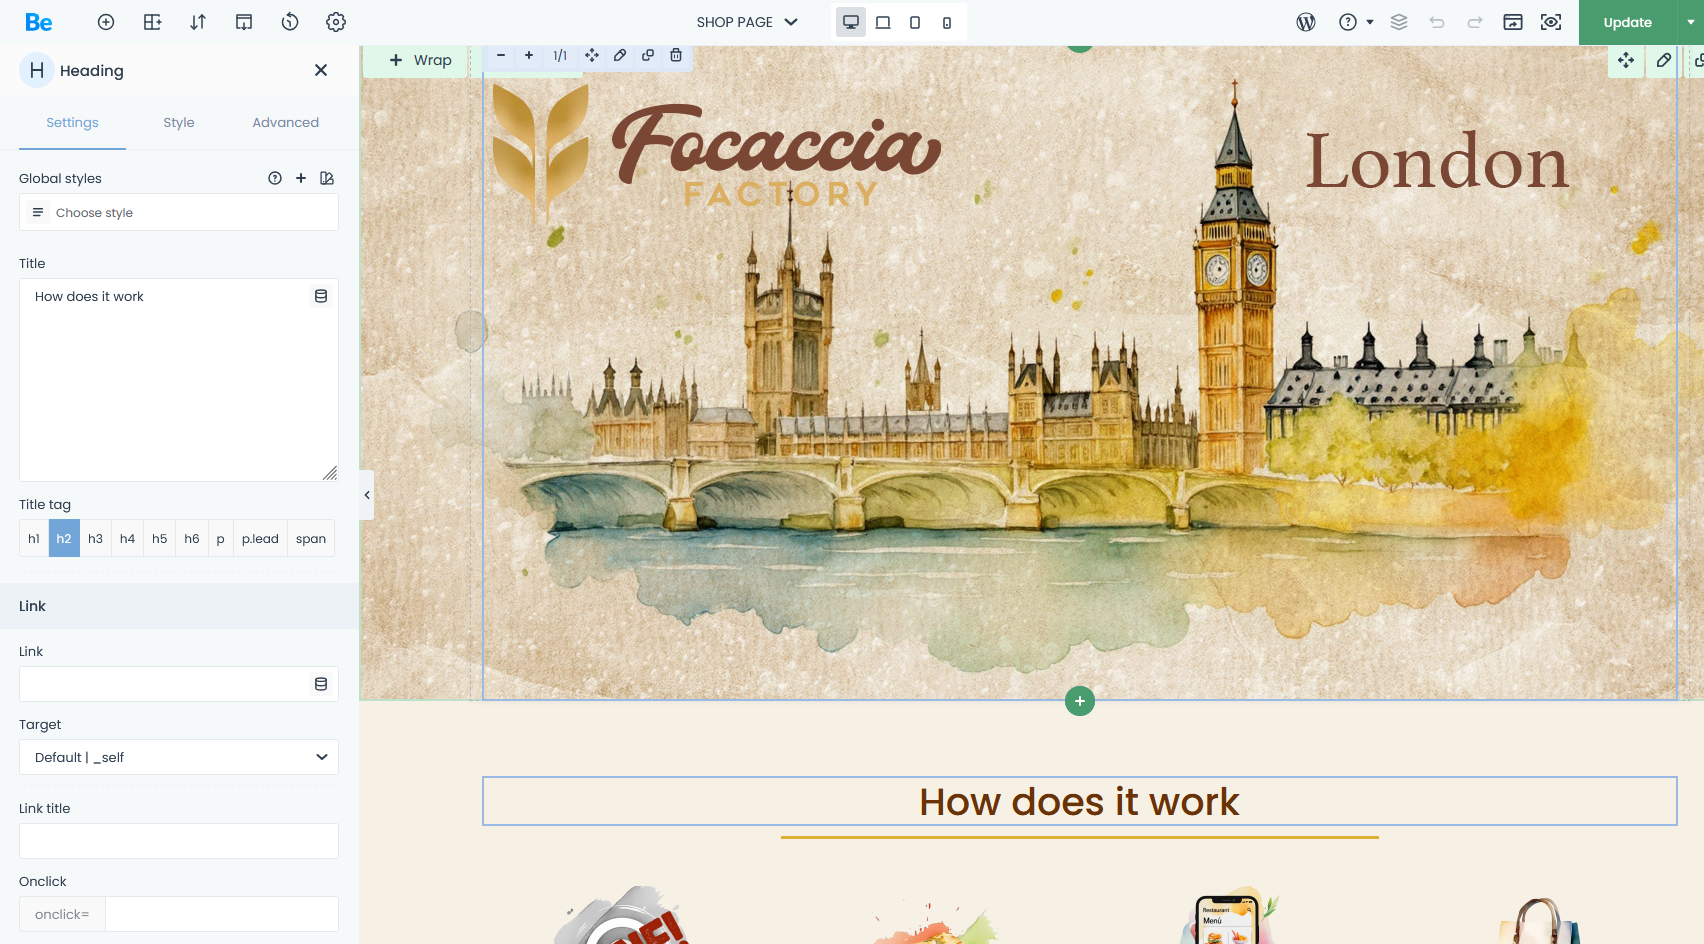Select the h2 title tag
Screen dimensions: 1704x944
(64, 538)
